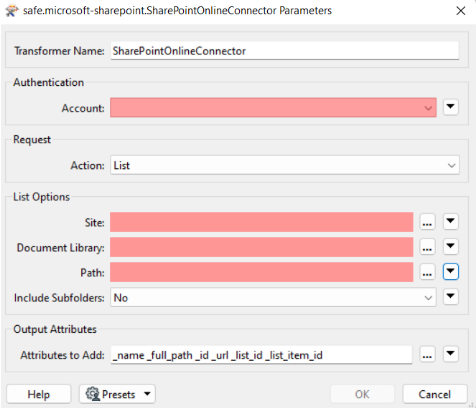Viewport: 476px width, 410px height.
Task: Open the arrow menu beside Path field
Action: pyautogui.click(x=451, y=272)
